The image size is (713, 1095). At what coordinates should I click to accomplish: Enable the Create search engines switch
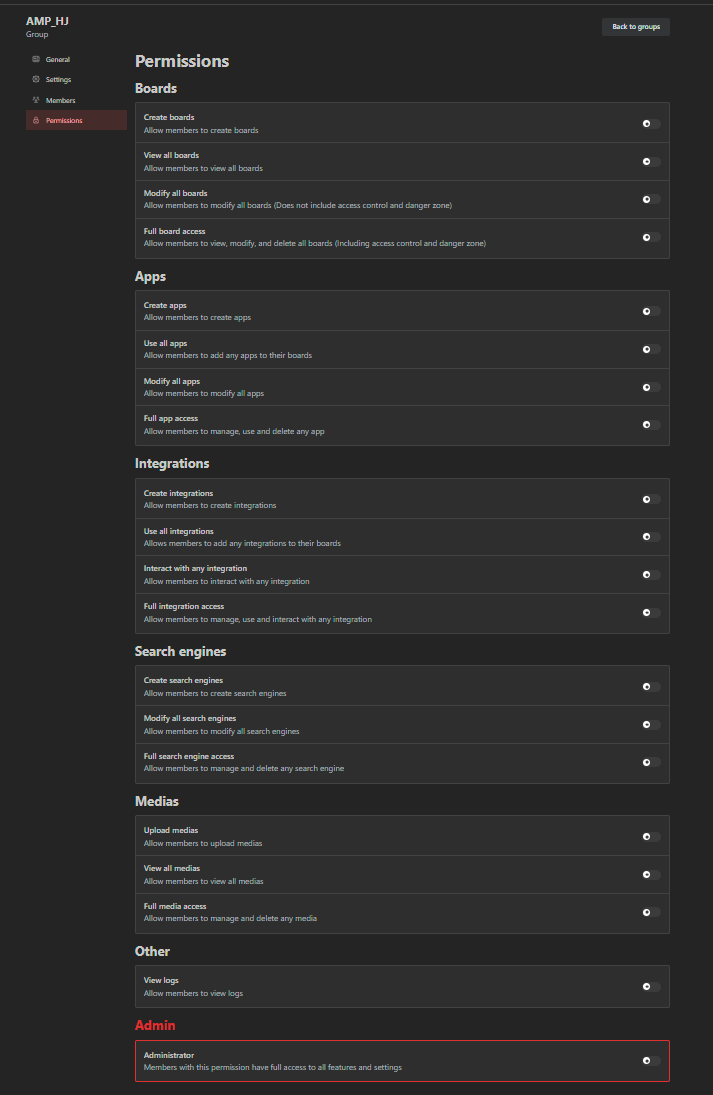[651, 687]
